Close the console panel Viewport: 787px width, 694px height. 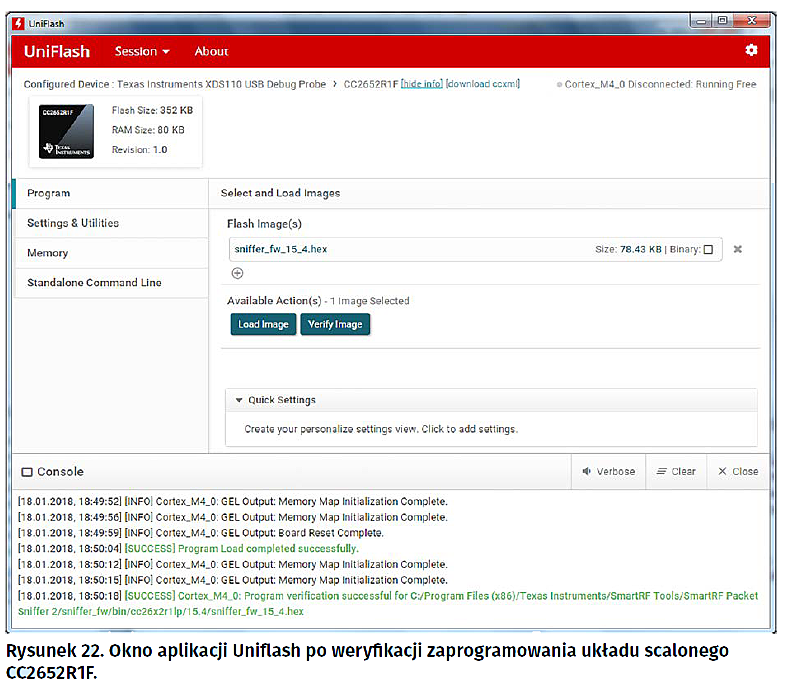[738, 471]
